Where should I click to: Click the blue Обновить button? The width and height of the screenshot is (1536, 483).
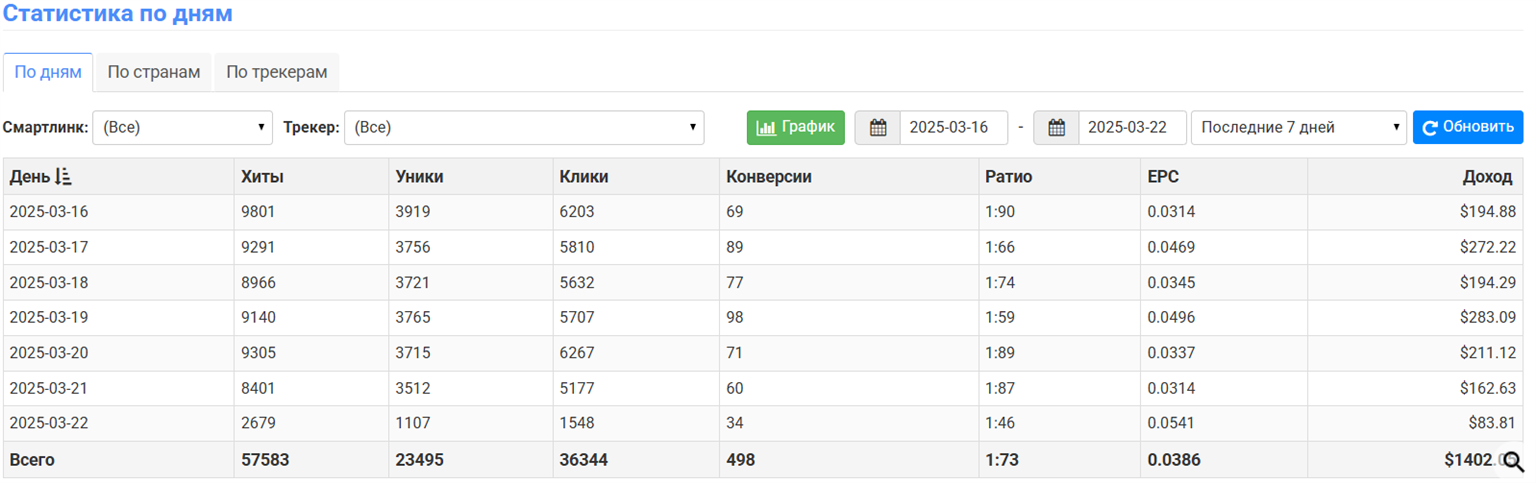pyautogui.click(x=1467, y=128)
